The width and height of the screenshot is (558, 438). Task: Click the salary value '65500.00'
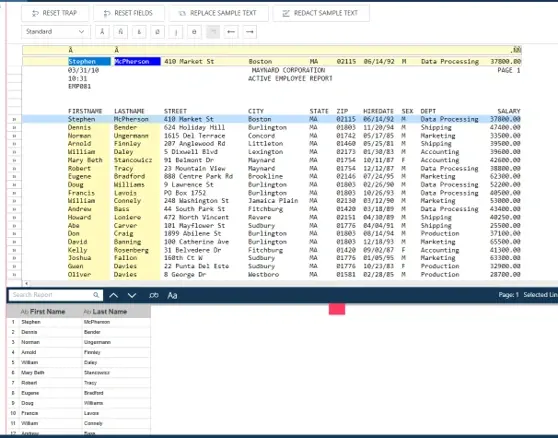[505, 242]
